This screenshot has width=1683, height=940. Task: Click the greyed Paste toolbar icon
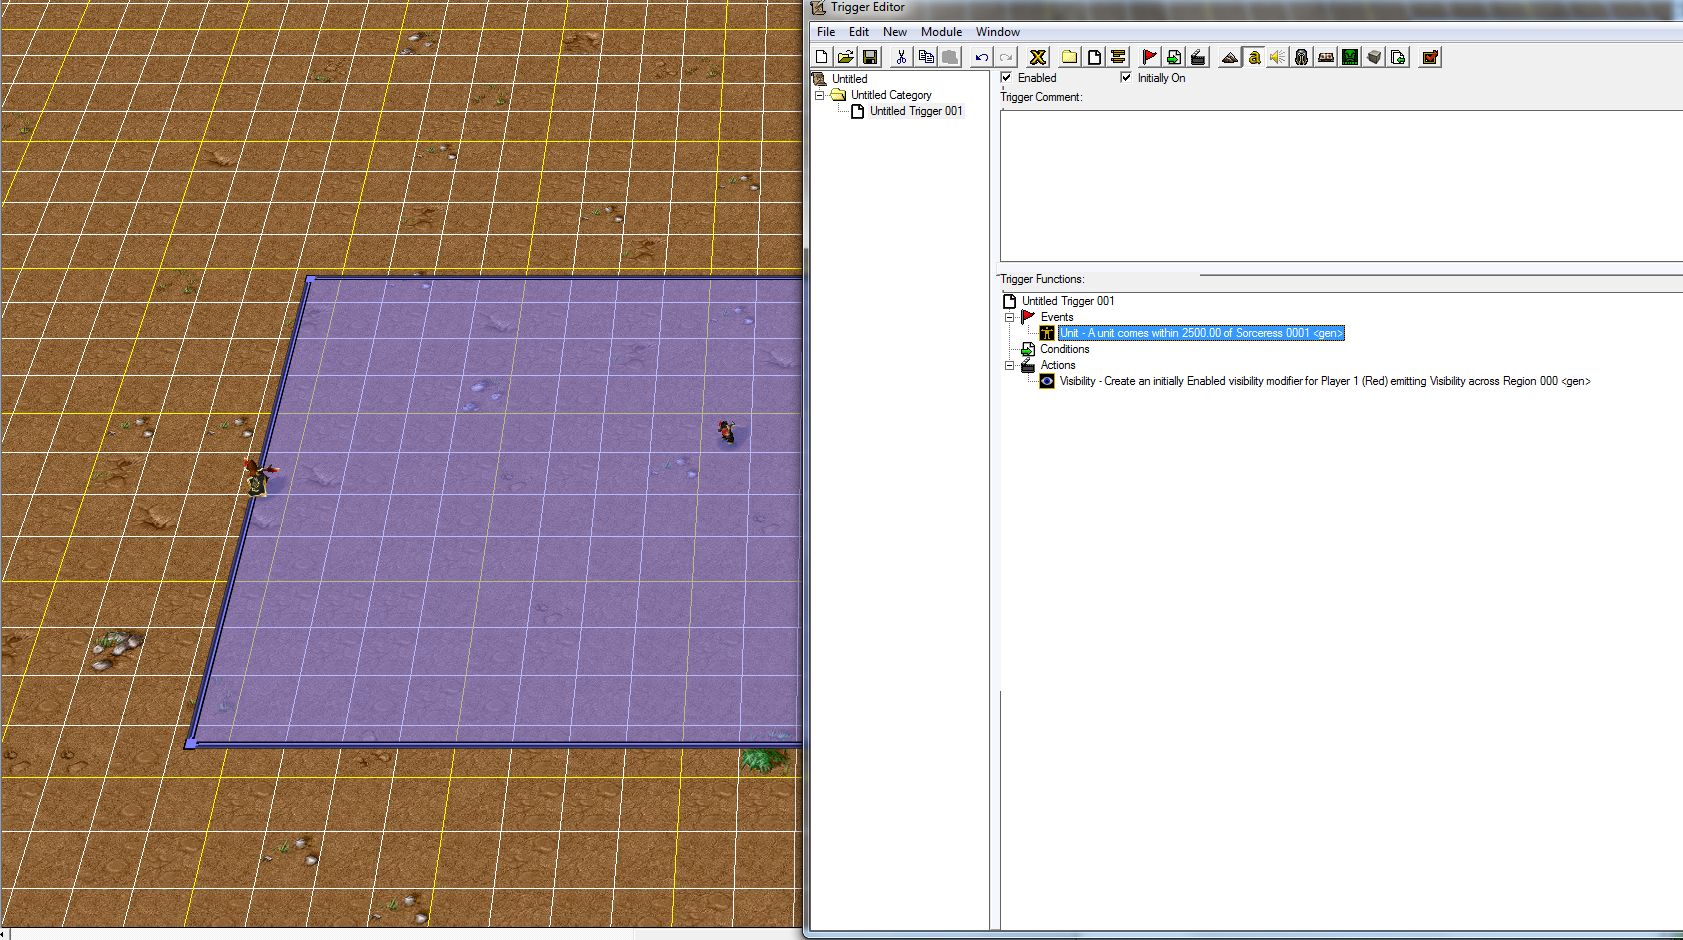tap(950, 57)
